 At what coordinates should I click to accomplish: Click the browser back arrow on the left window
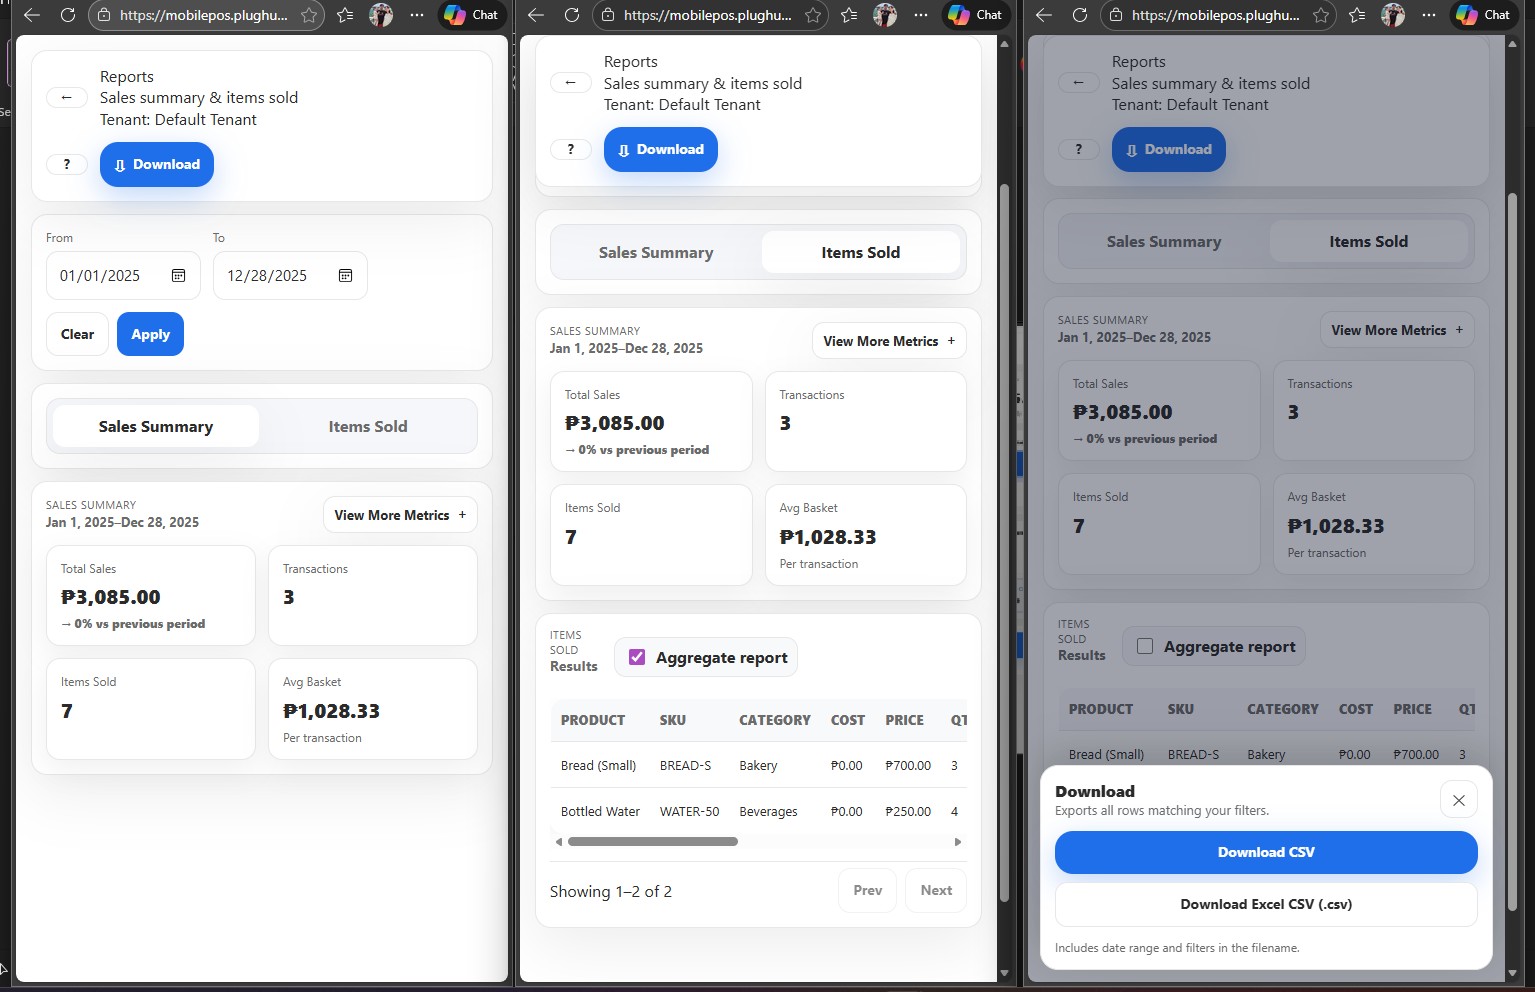click(31, 15)
